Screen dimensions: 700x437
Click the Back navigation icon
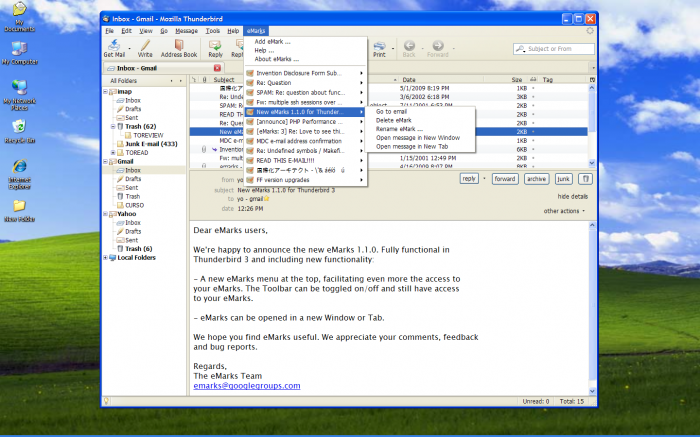pyautogui.click(x=409, y=45)
